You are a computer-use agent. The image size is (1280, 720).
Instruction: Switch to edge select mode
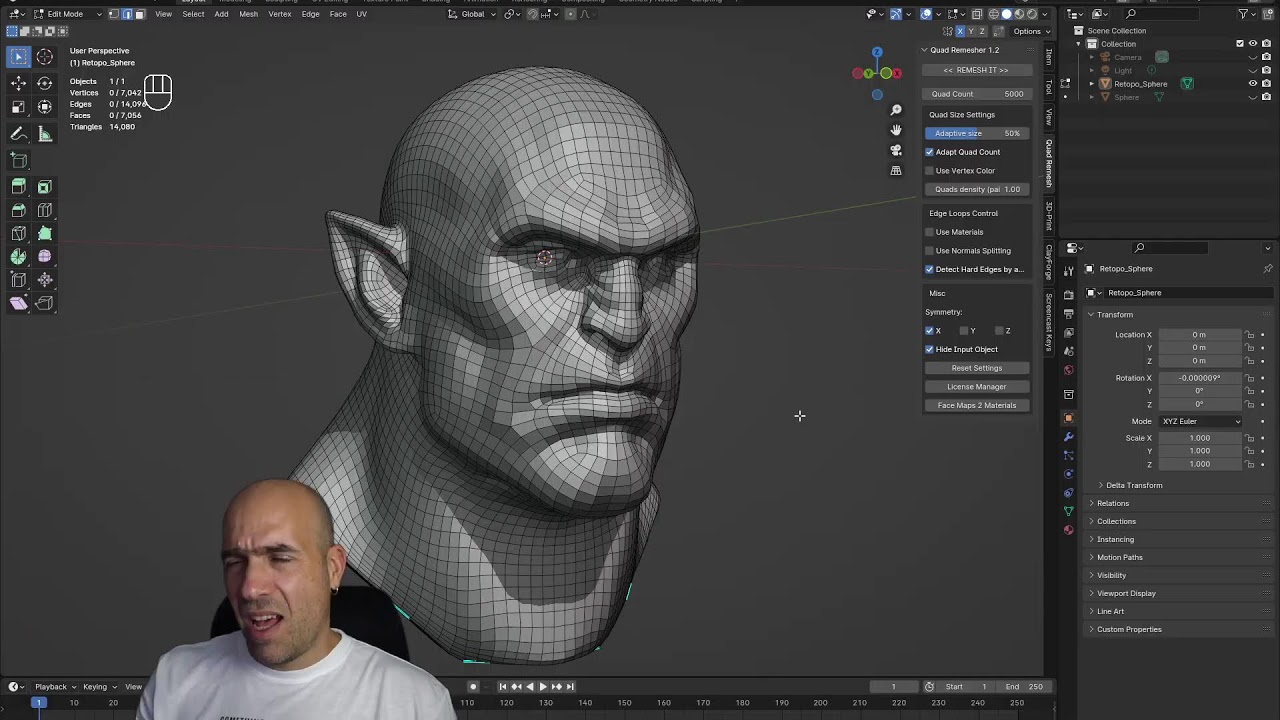[126, 14]
